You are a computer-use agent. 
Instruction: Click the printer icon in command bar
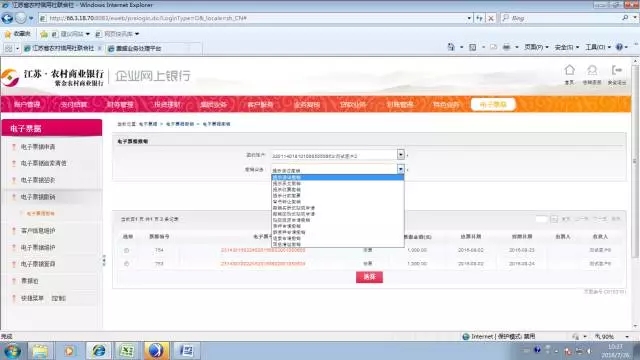click(506, 47)
